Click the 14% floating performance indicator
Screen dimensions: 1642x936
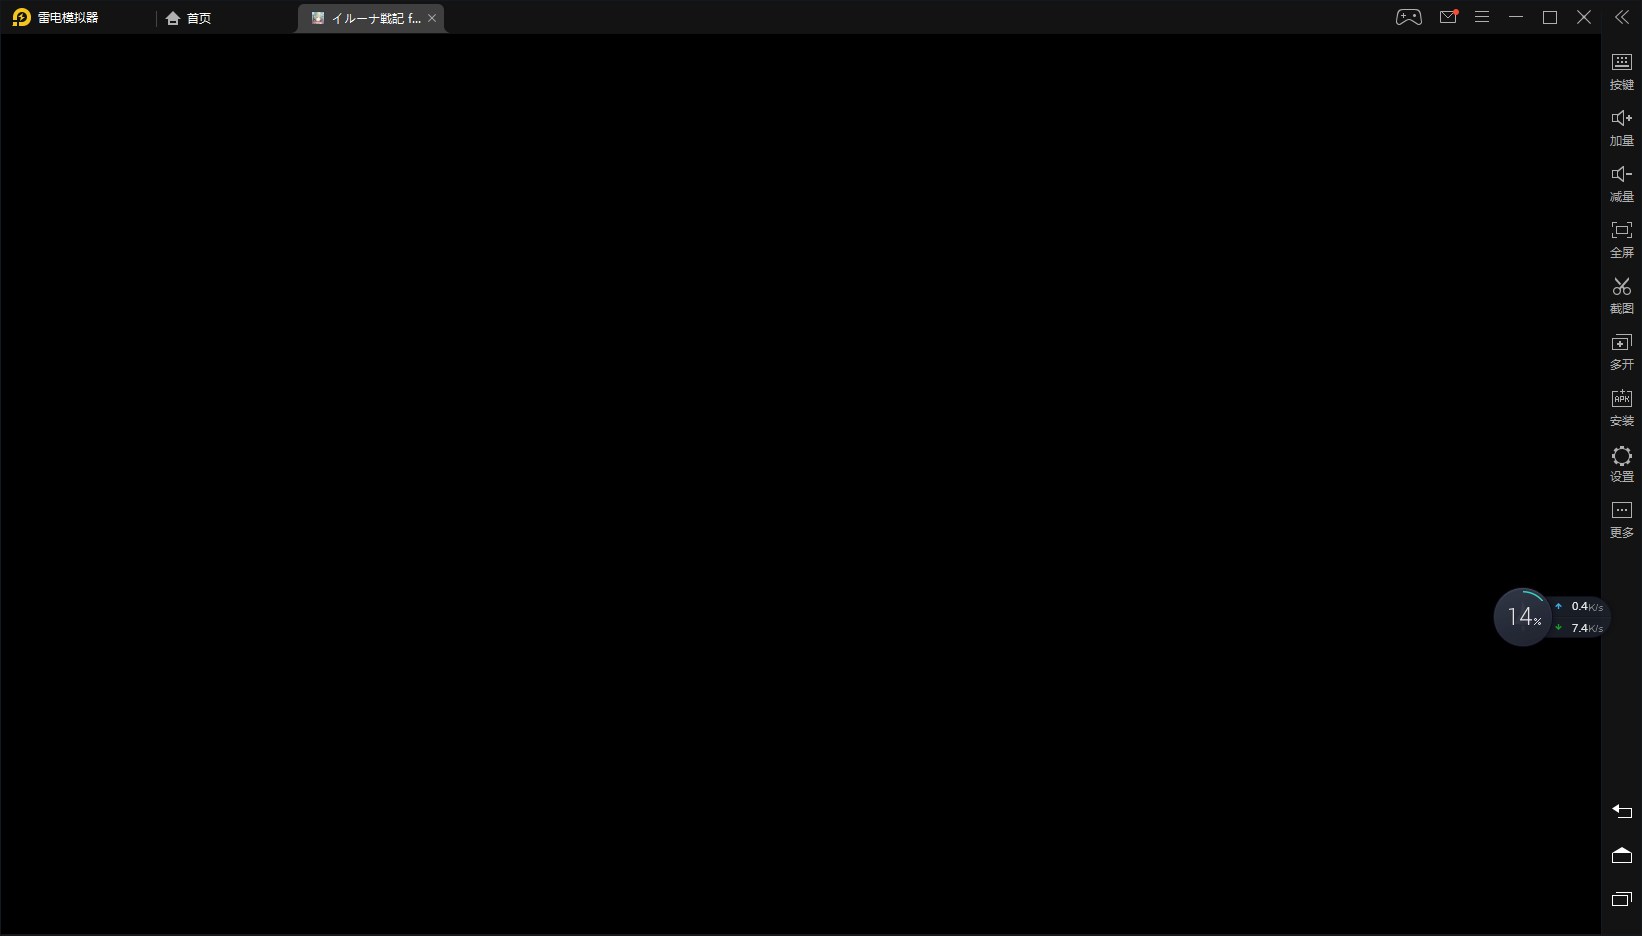tap(1522, 617)
